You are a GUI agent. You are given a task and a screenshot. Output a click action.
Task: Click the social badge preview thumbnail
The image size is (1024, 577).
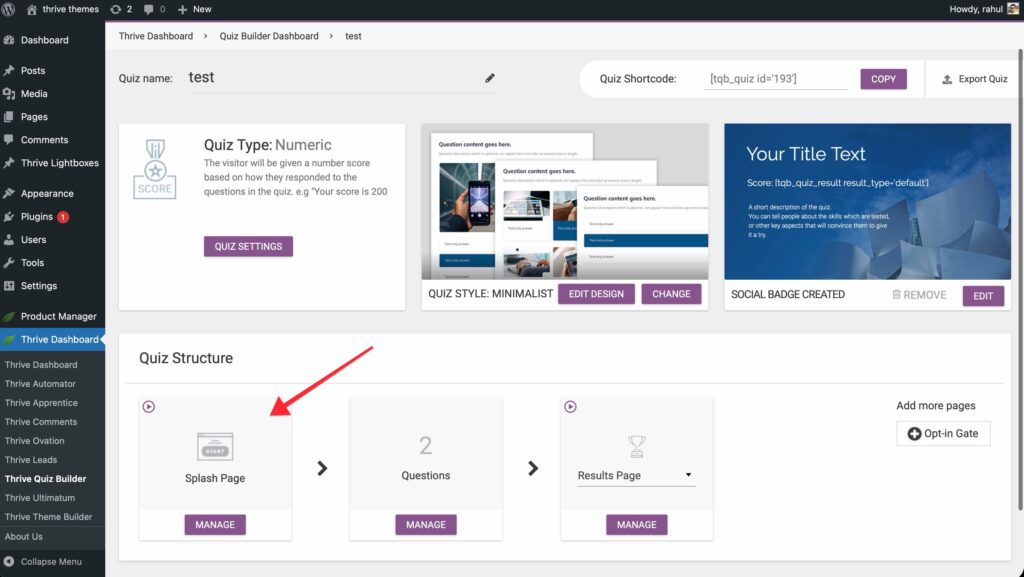866,201
